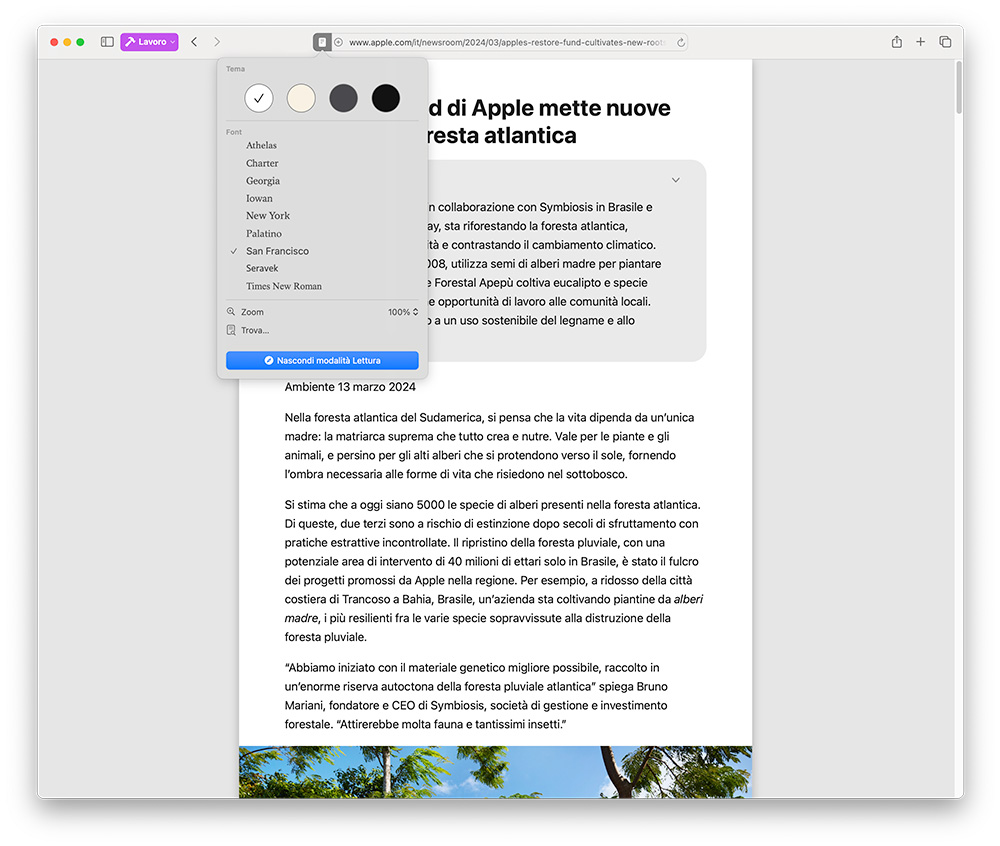Viewport: 1000px width, 846px height.
Task: Show the sidebar in Safari
Action: (106, 41)
